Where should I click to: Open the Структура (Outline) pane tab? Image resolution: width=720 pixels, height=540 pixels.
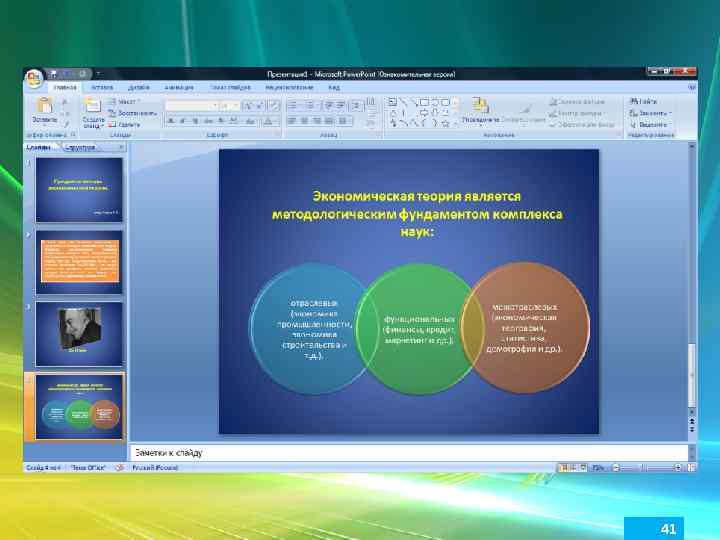(81, 147)
